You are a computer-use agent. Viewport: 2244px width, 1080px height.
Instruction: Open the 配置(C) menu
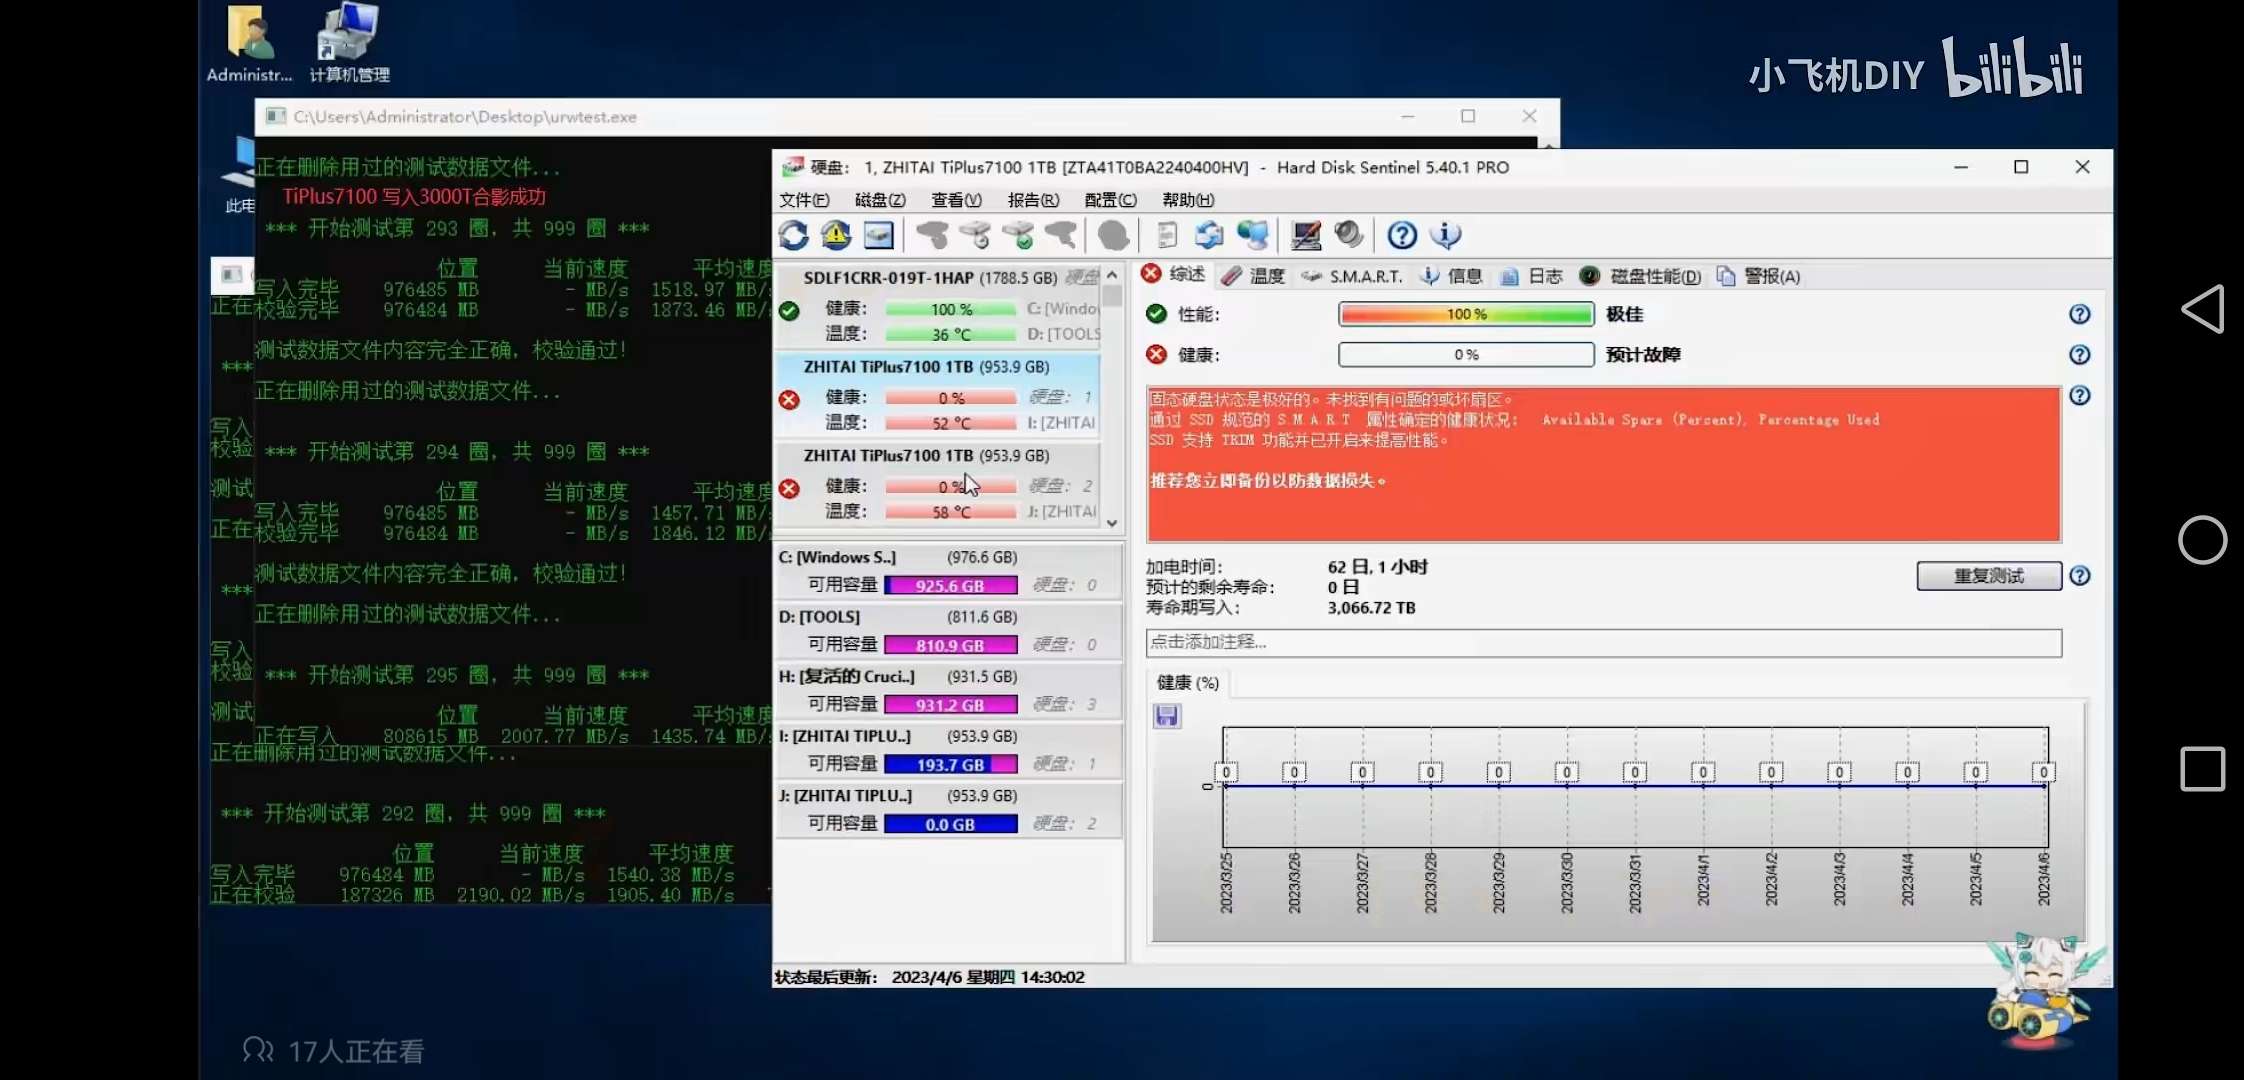(x=1111, y=200)
